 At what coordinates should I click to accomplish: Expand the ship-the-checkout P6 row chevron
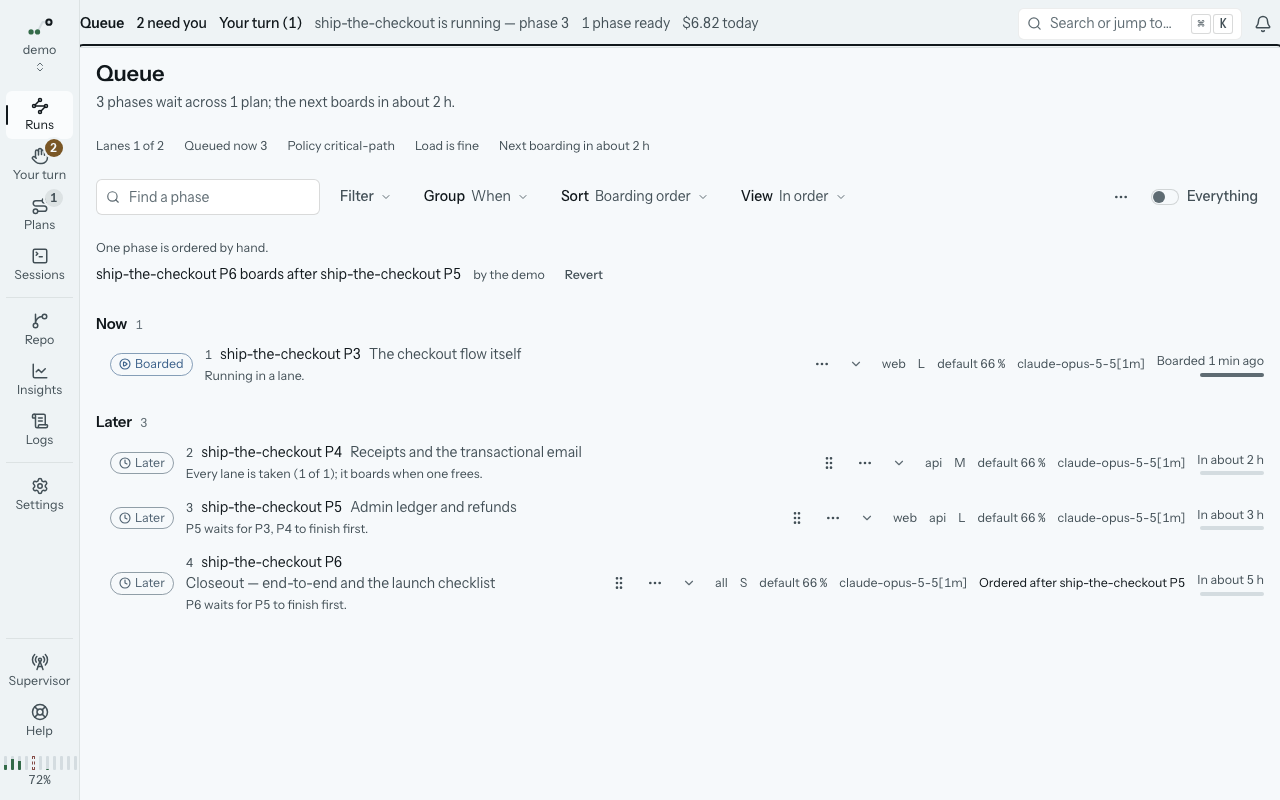point(689,583)
